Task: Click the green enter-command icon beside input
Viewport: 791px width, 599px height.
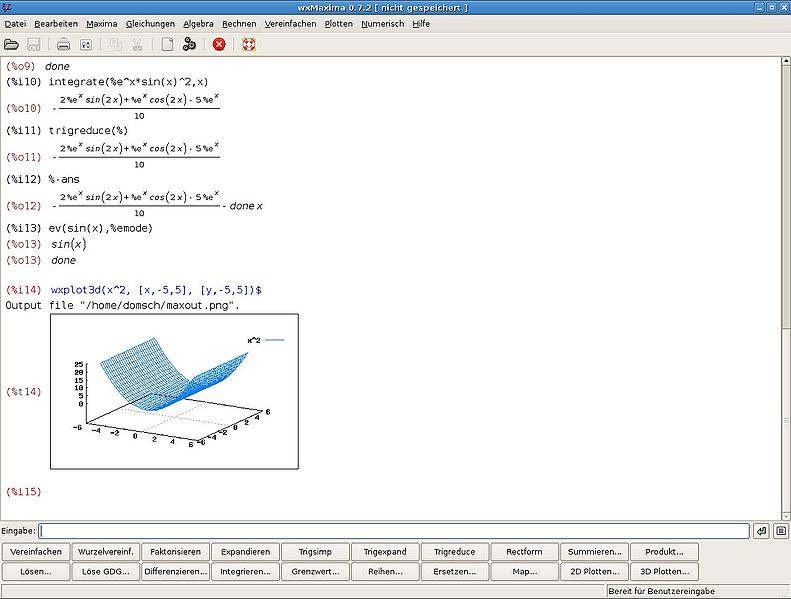Action: 761,531
